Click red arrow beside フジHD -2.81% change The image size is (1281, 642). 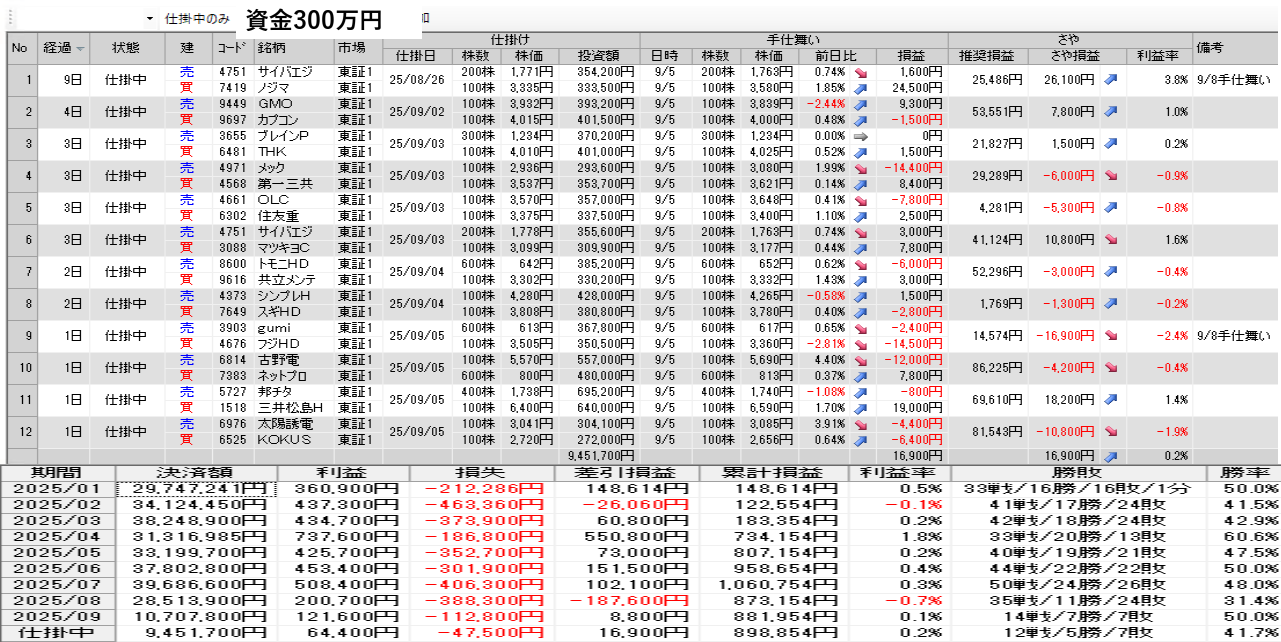click(860, 345)
